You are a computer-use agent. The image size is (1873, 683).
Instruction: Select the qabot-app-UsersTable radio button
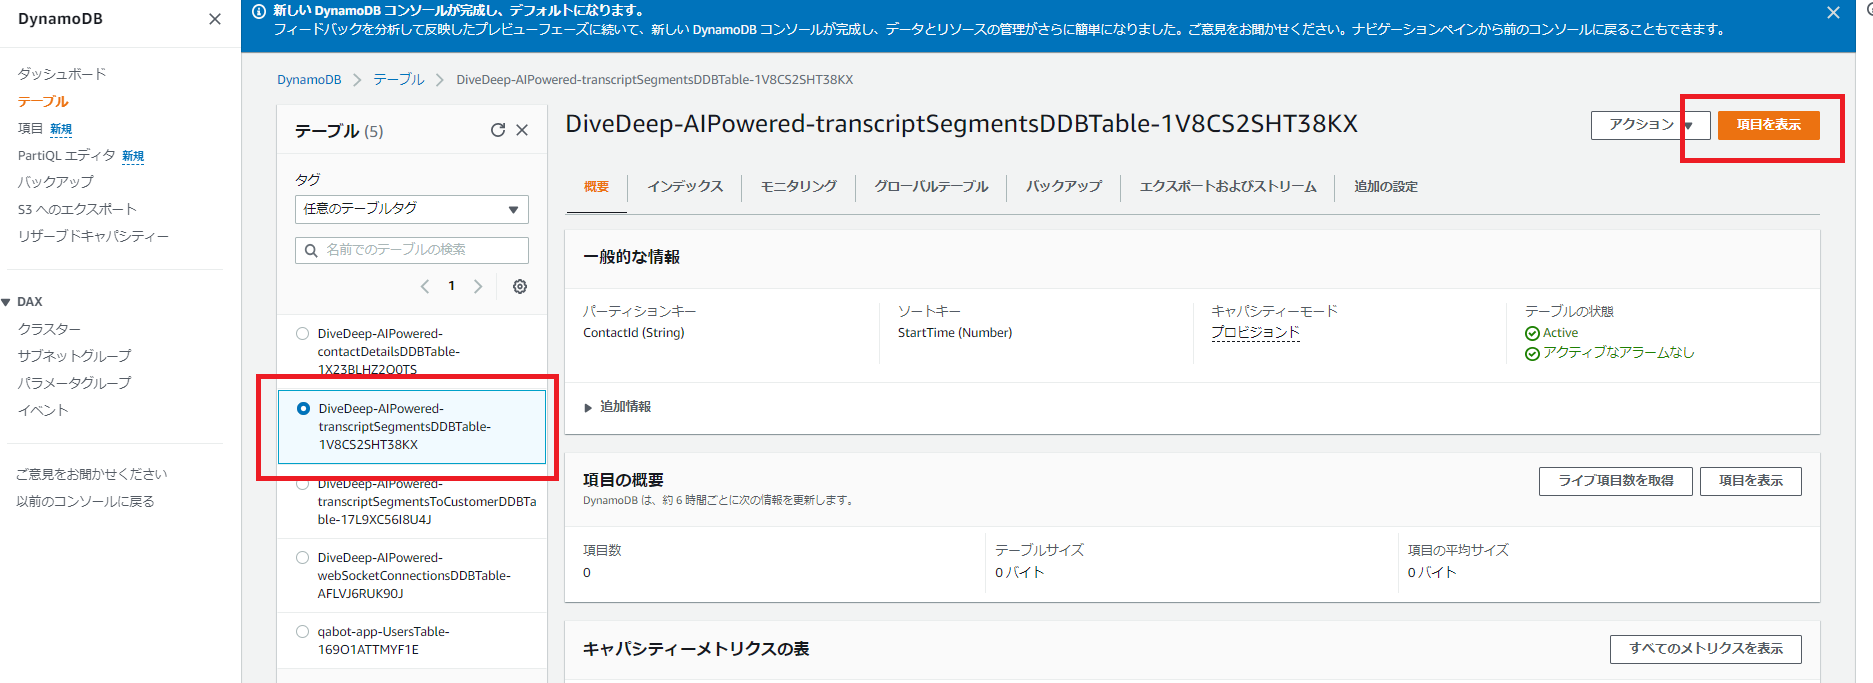click(x=303, y=632)
